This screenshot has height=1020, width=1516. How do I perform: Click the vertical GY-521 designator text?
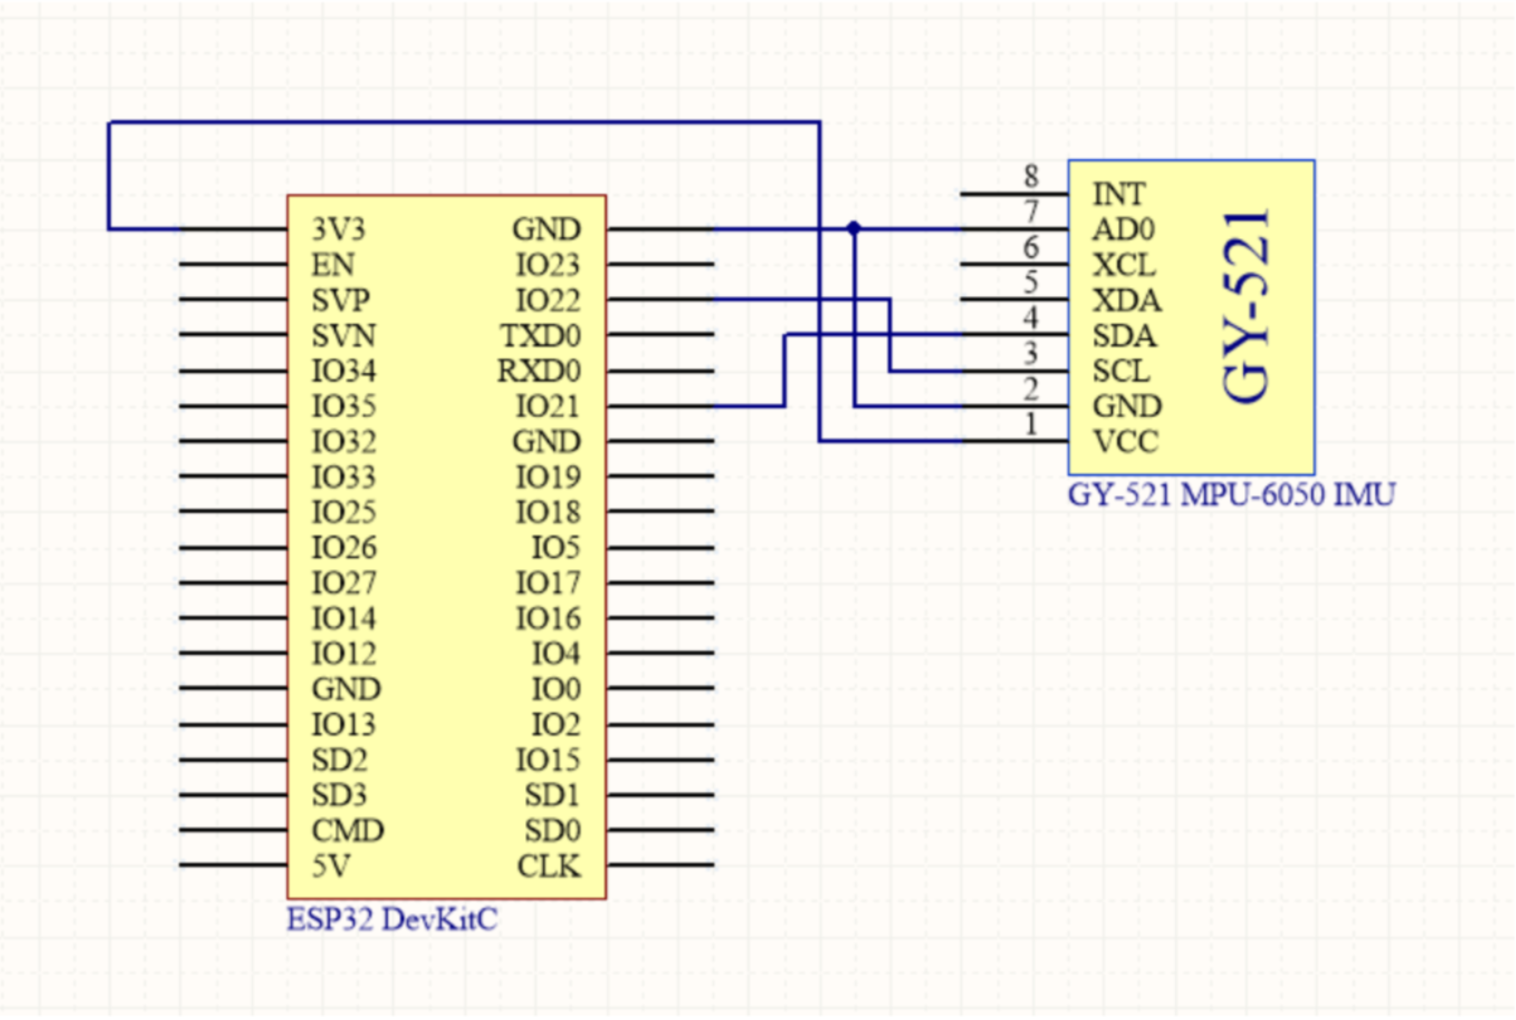tap(1248, 307)
